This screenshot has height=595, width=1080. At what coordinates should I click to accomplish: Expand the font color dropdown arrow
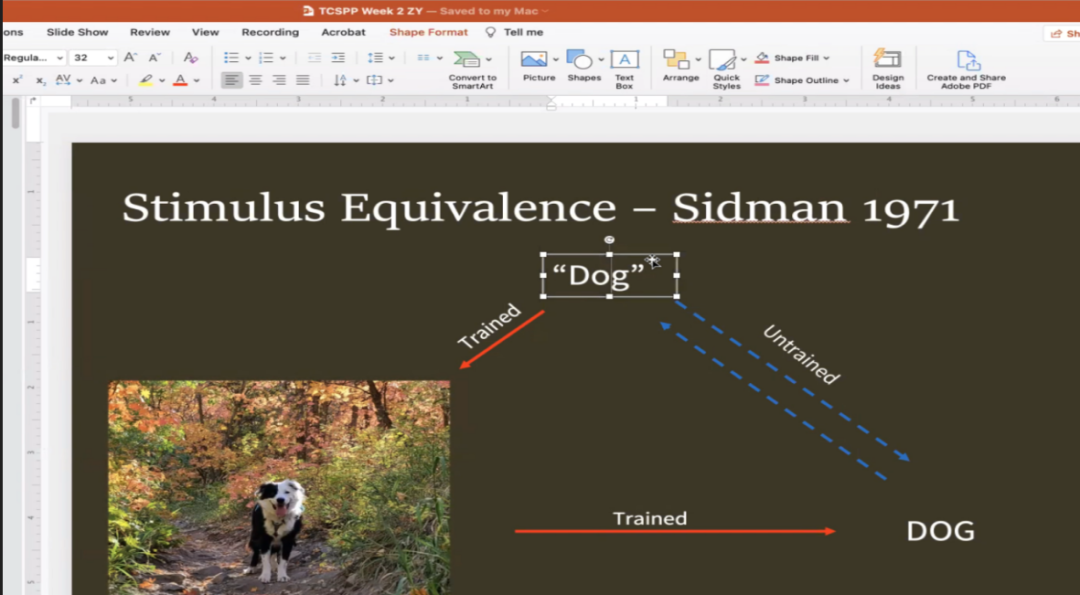point(196,81)
